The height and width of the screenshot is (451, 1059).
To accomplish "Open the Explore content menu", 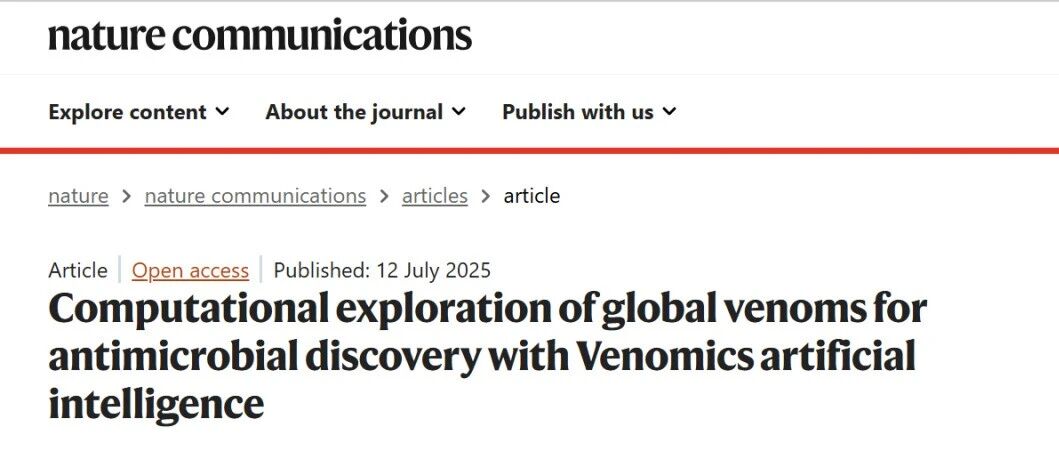I will click(x=139, y=111).
